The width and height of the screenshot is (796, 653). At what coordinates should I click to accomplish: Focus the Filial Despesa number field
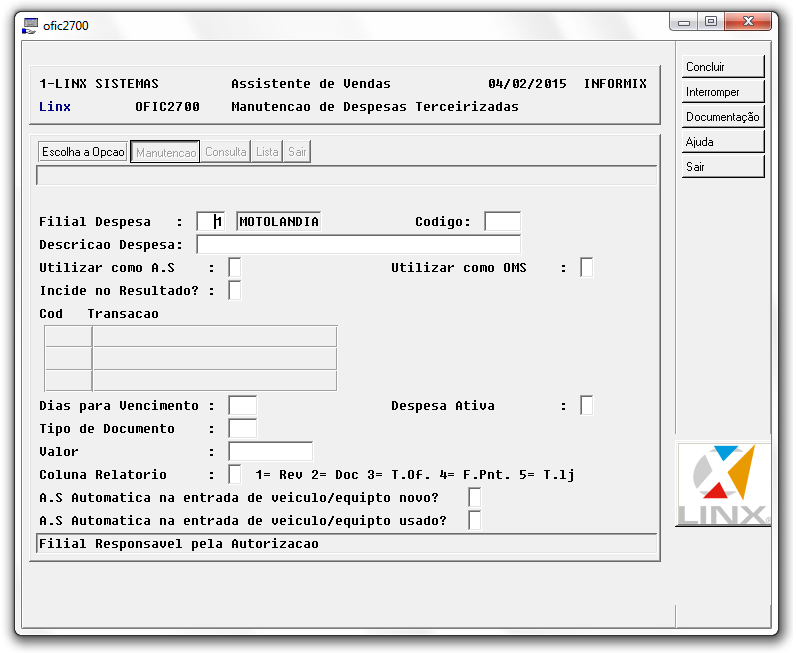(210, 221)
